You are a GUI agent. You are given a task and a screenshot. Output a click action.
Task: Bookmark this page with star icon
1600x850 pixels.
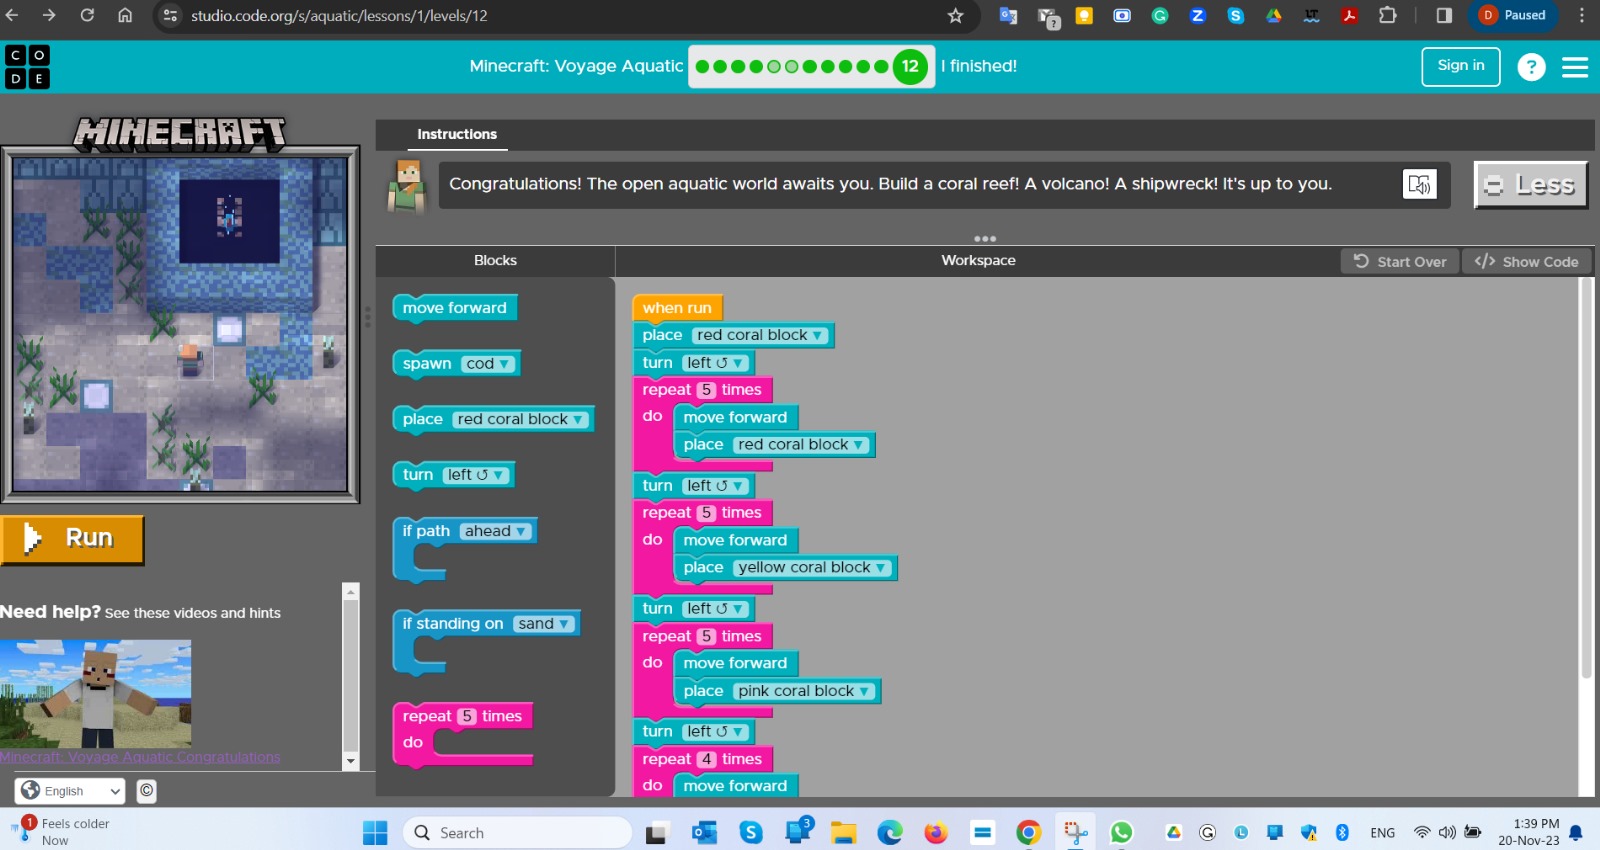coord(955,16)
